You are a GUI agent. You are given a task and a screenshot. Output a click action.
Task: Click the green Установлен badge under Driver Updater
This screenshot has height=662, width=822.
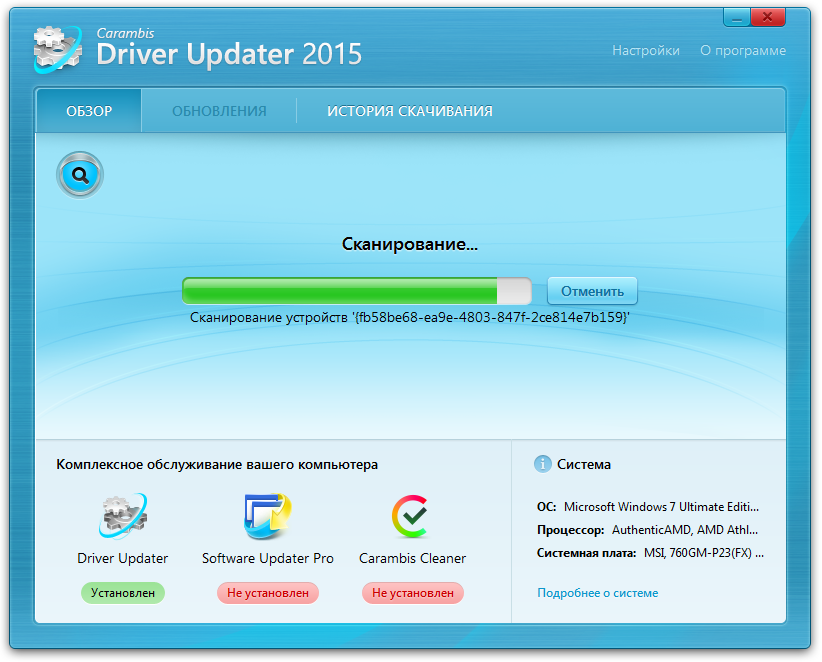pos(122,593)
